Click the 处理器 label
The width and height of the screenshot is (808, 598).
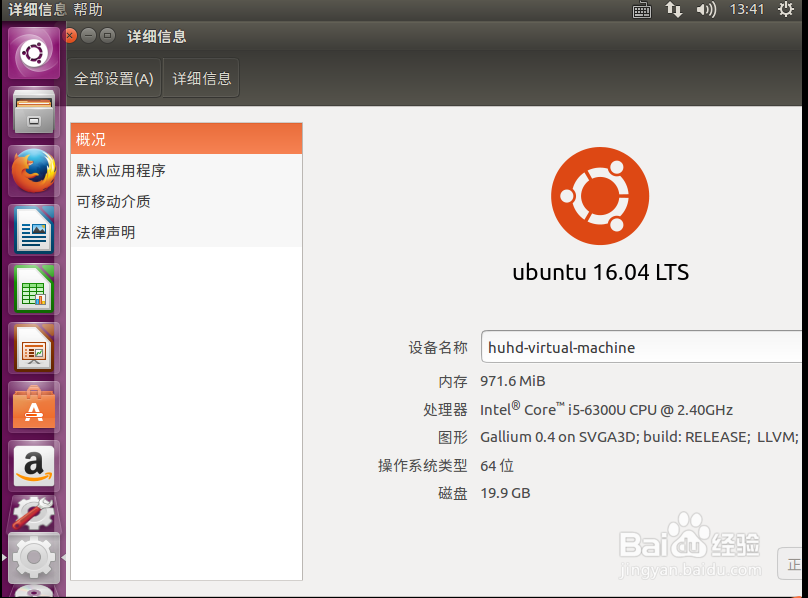445,410
